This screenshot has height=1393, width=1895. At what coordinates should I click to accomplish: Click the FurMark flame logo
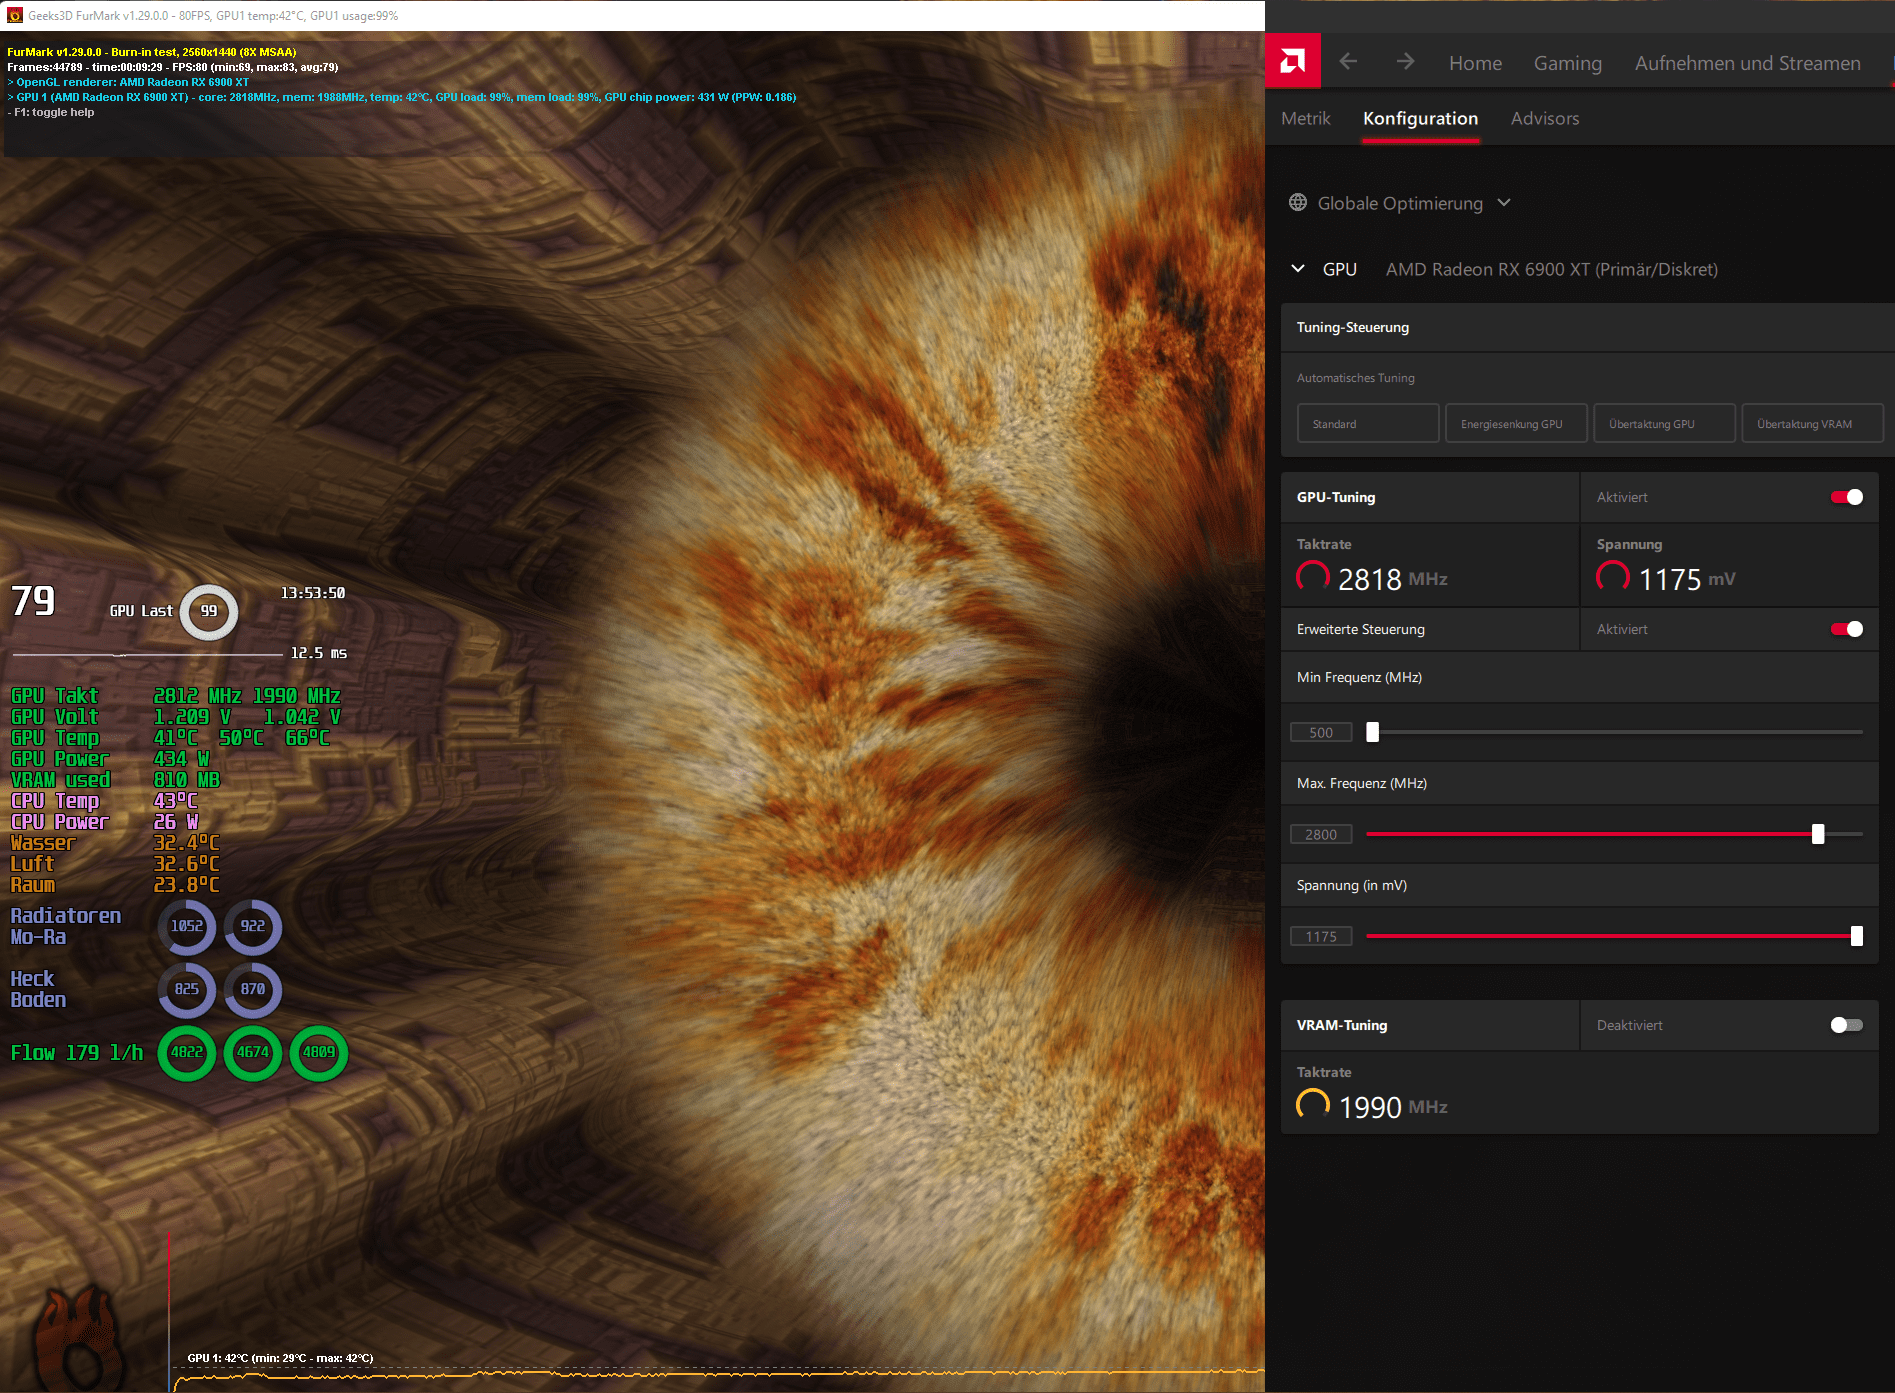[x=80, y=1338]
